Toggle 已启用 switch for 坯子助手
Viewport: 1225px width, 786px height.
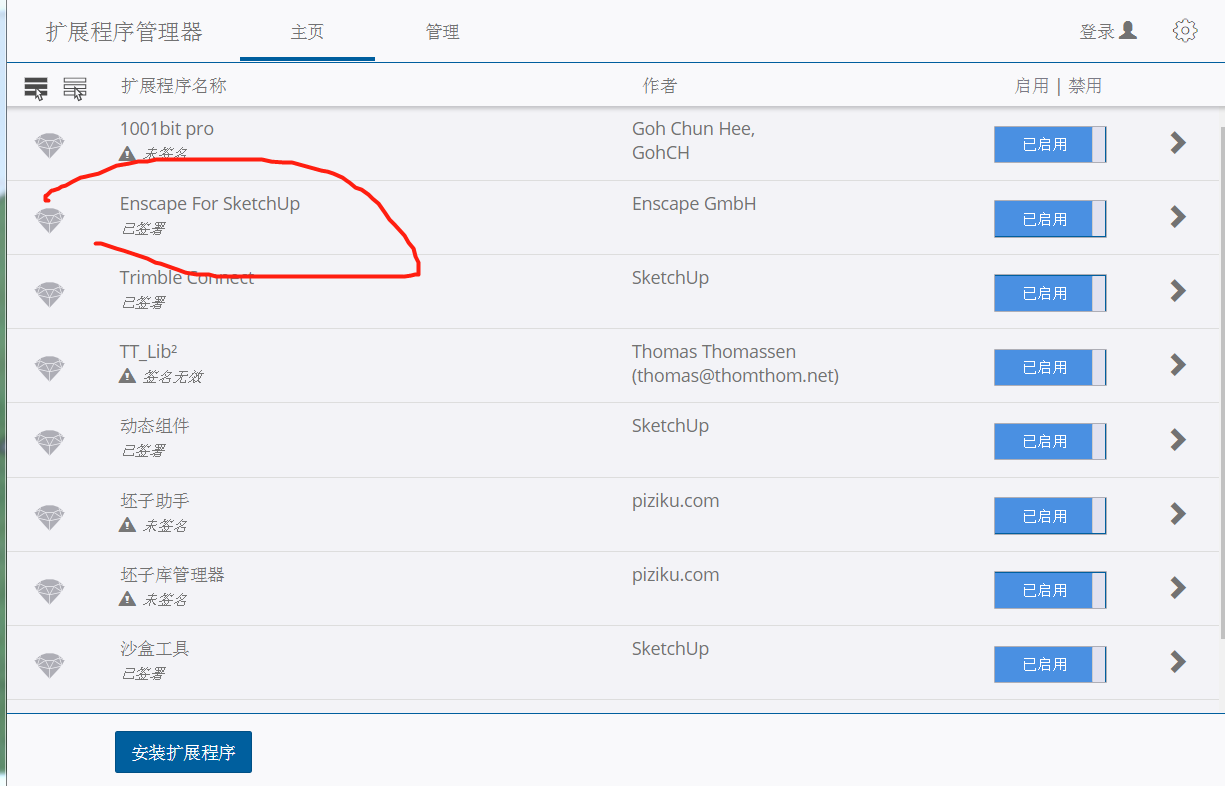(x=1050, y=516)
